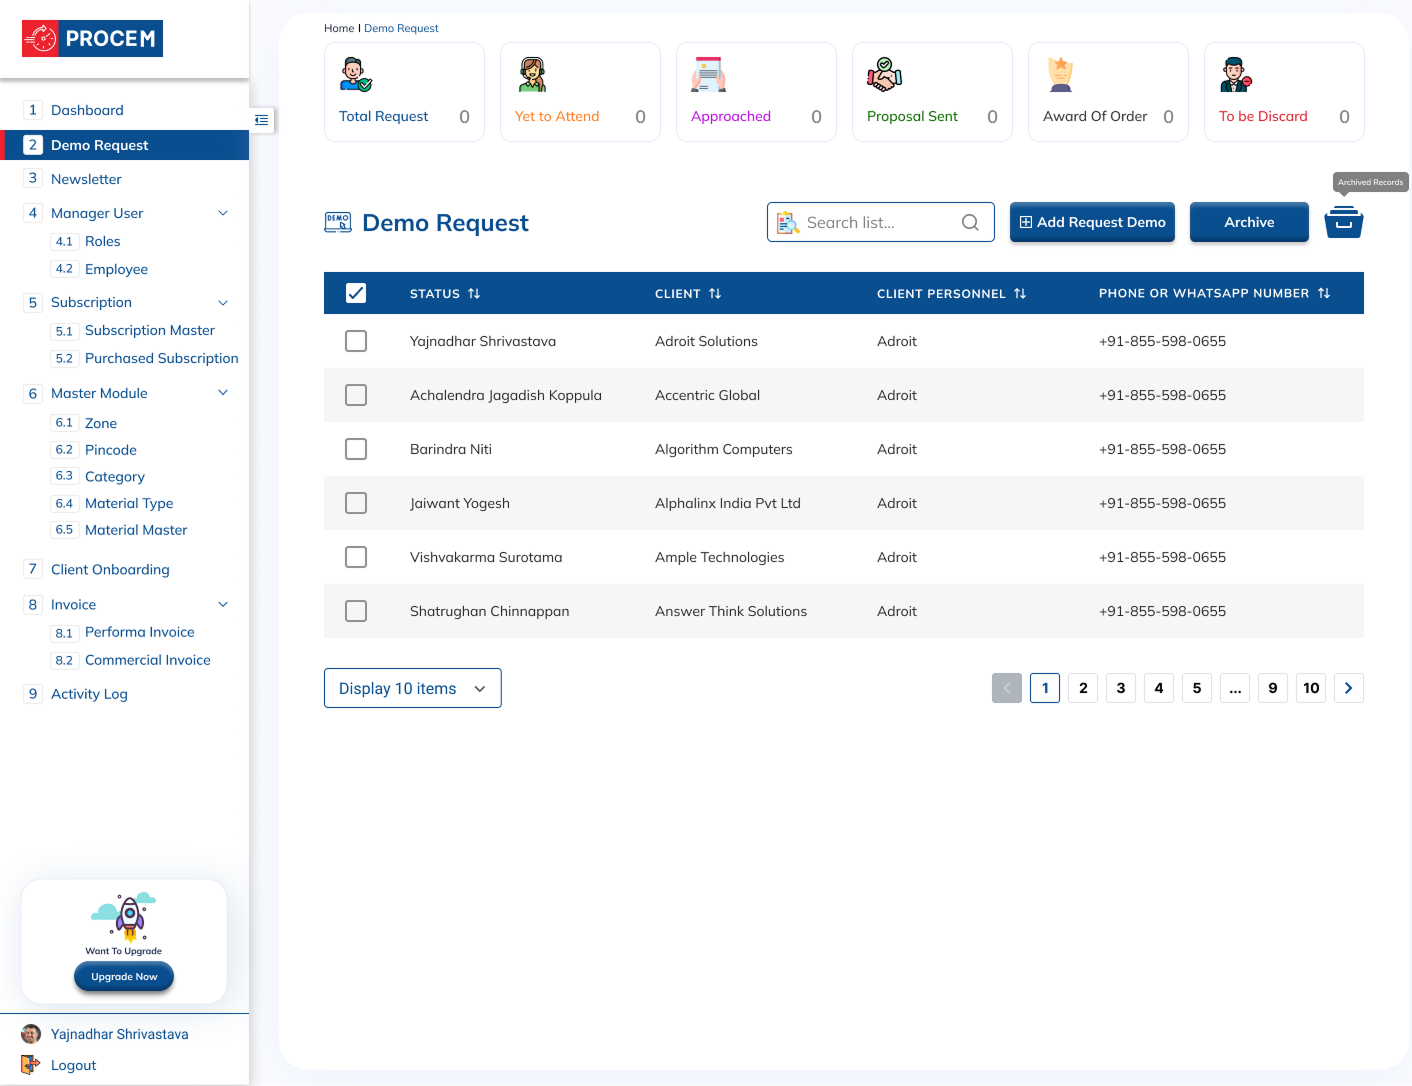Image resolution: width=1412 pixels, height=1086 pixels.
Task: Collapse the Manager User menu chevron
Action: (223, 213)
